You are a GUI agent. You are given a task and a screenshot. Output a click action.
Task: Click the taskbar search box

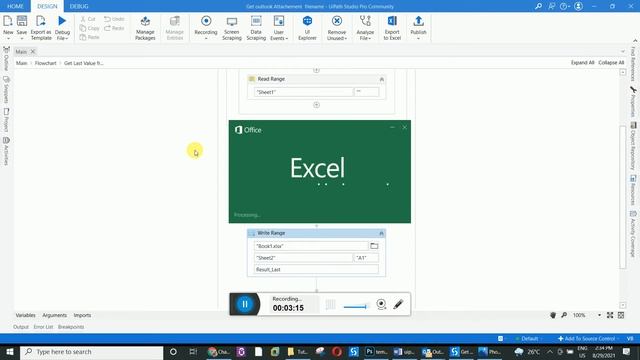pos(92,352)
